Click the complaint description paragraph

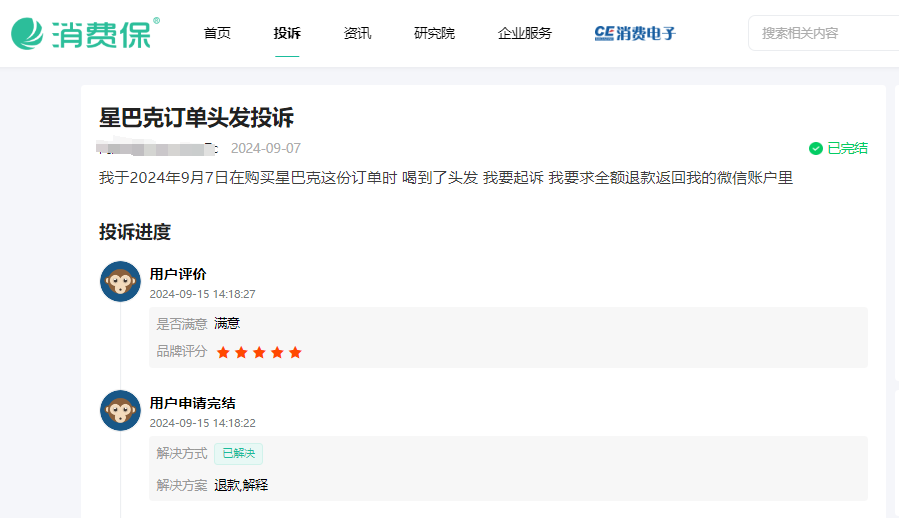(445, 178)
